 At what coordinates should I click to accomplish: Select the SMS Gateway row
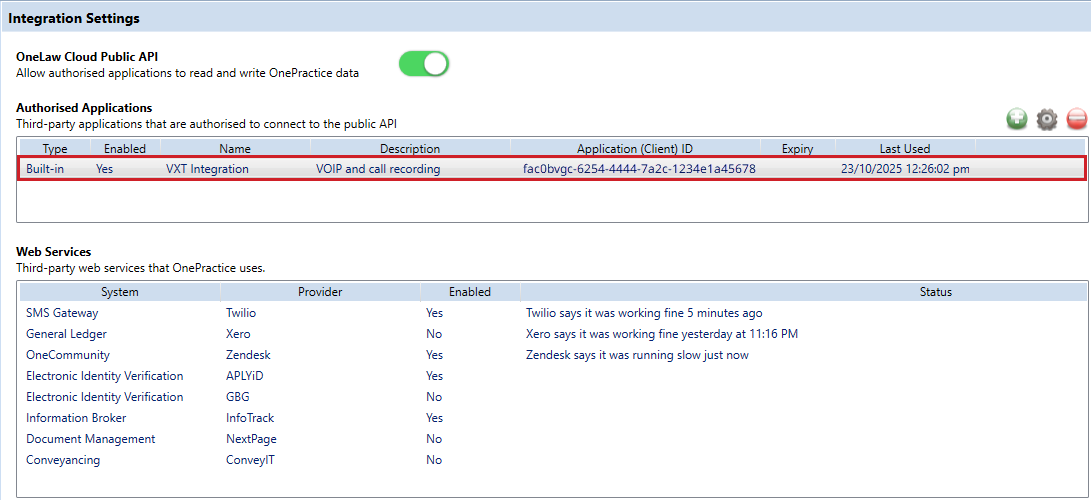coord(552,313)
